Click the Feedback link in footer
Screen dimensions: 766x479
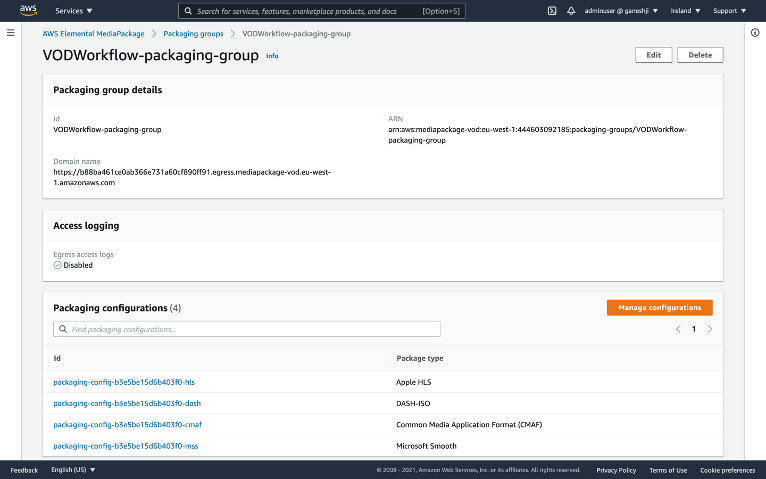pos(24,470)
